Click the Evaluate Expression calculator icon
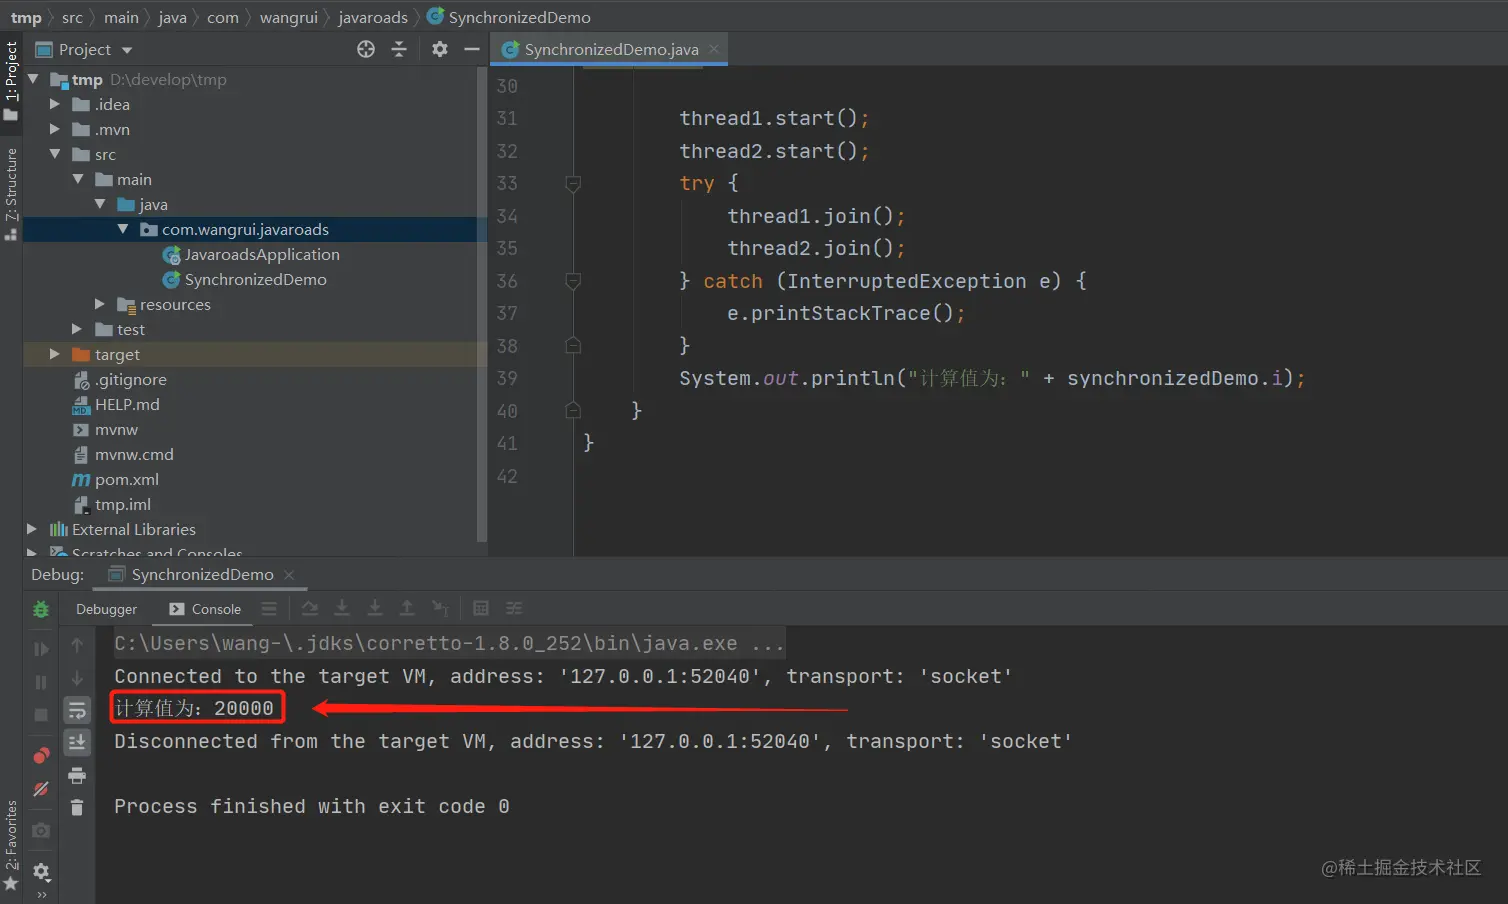 pos(481,608)
